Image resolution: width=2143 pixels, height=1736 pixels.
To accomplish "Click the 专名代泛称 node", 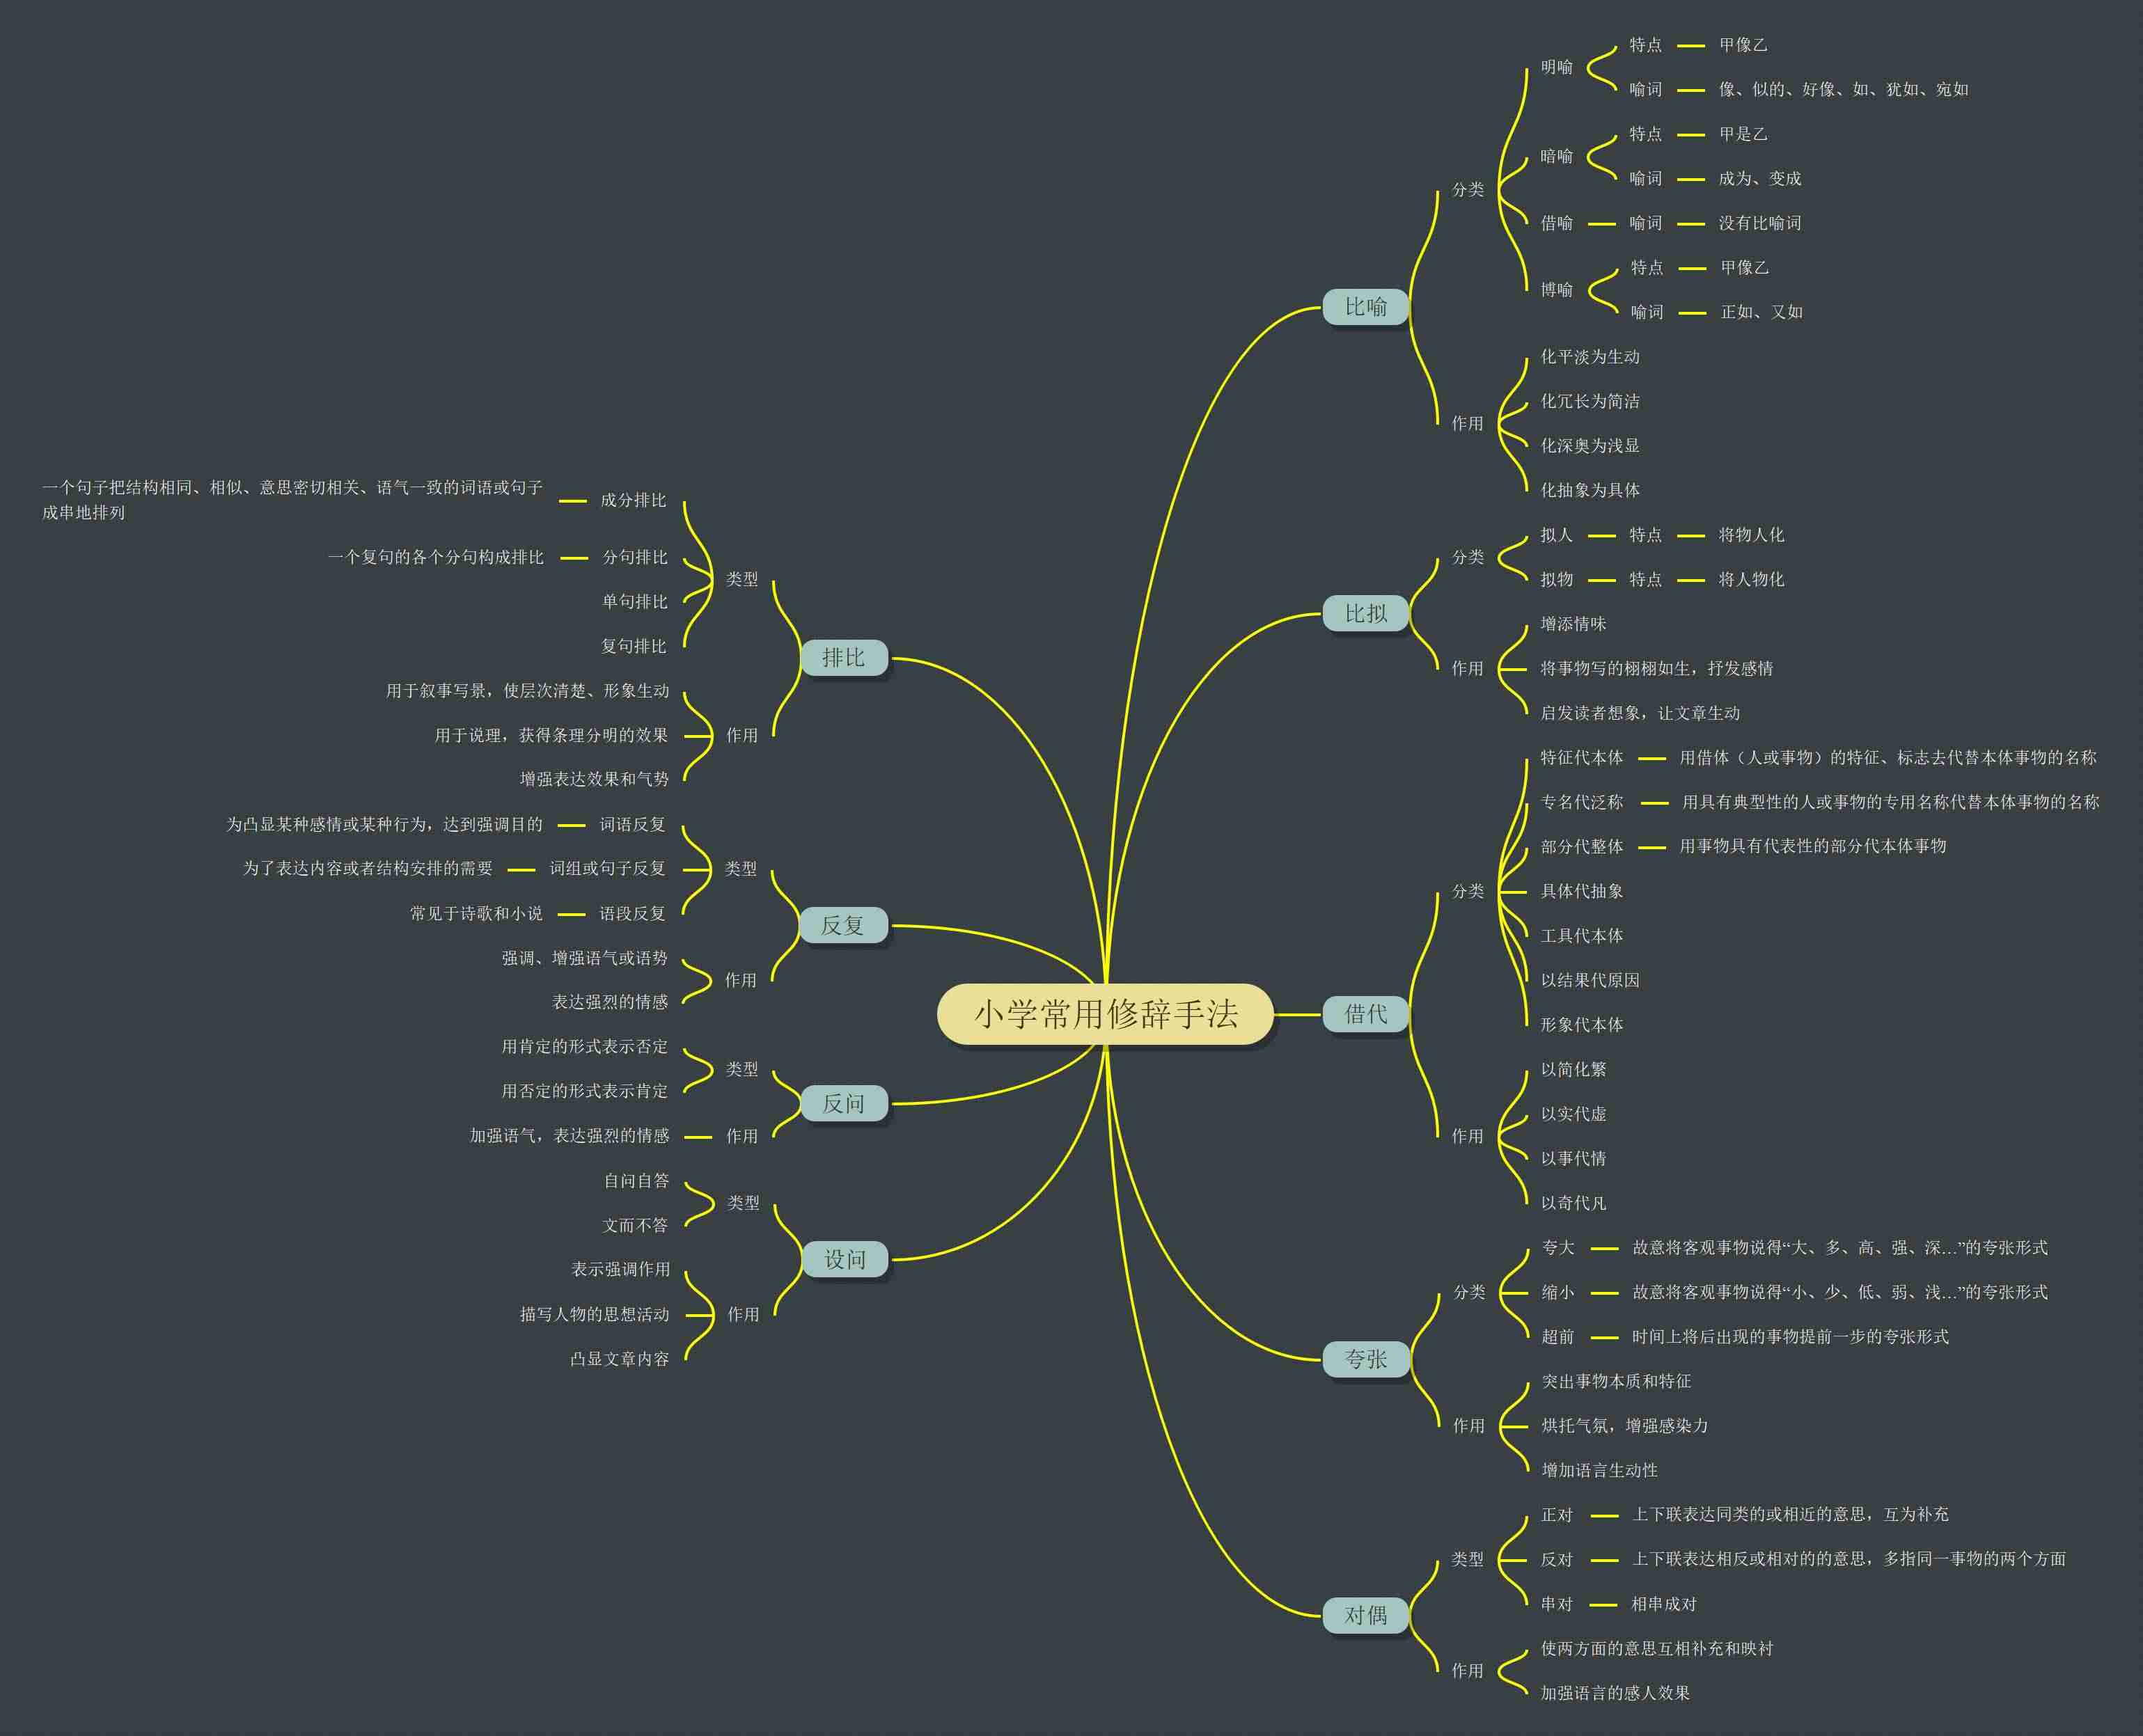I will (1582, 802).
